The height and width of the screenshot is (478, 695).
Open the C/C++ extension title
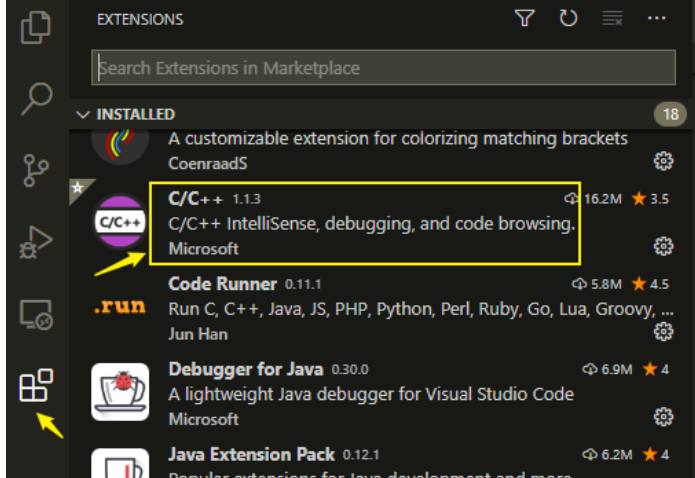(195, 199)
